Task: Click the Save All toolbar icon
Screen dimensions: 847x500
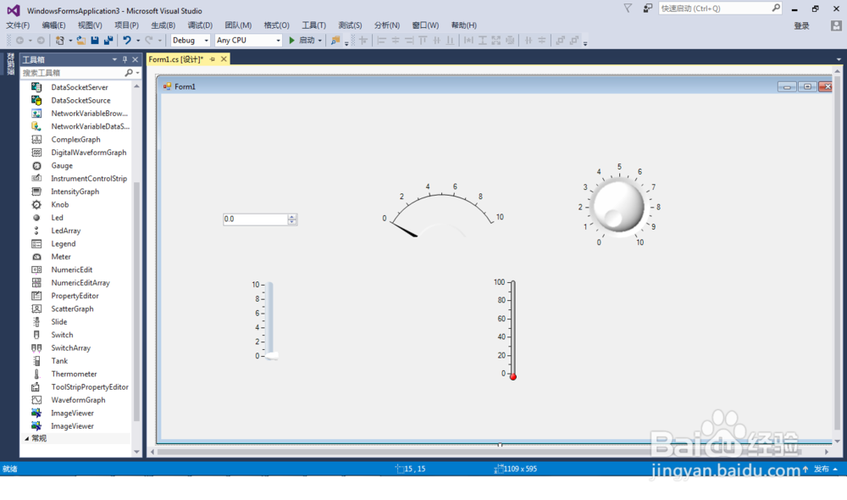Action: [108, 40]
